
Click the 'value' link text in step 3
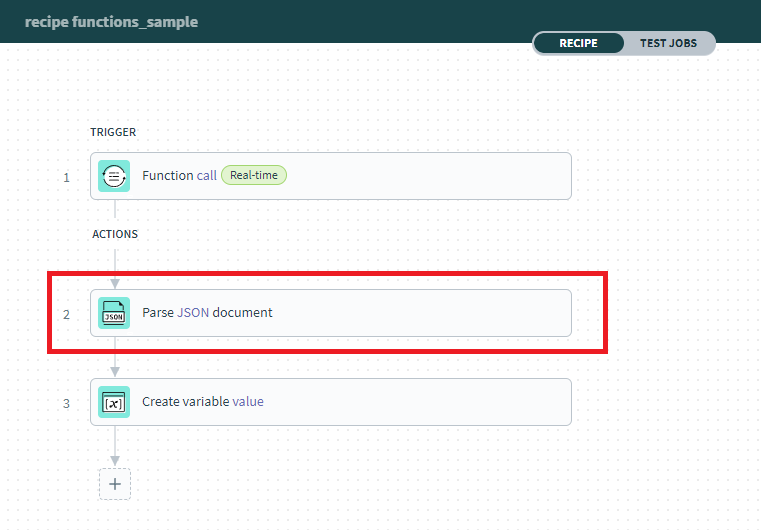pos(248,401)
